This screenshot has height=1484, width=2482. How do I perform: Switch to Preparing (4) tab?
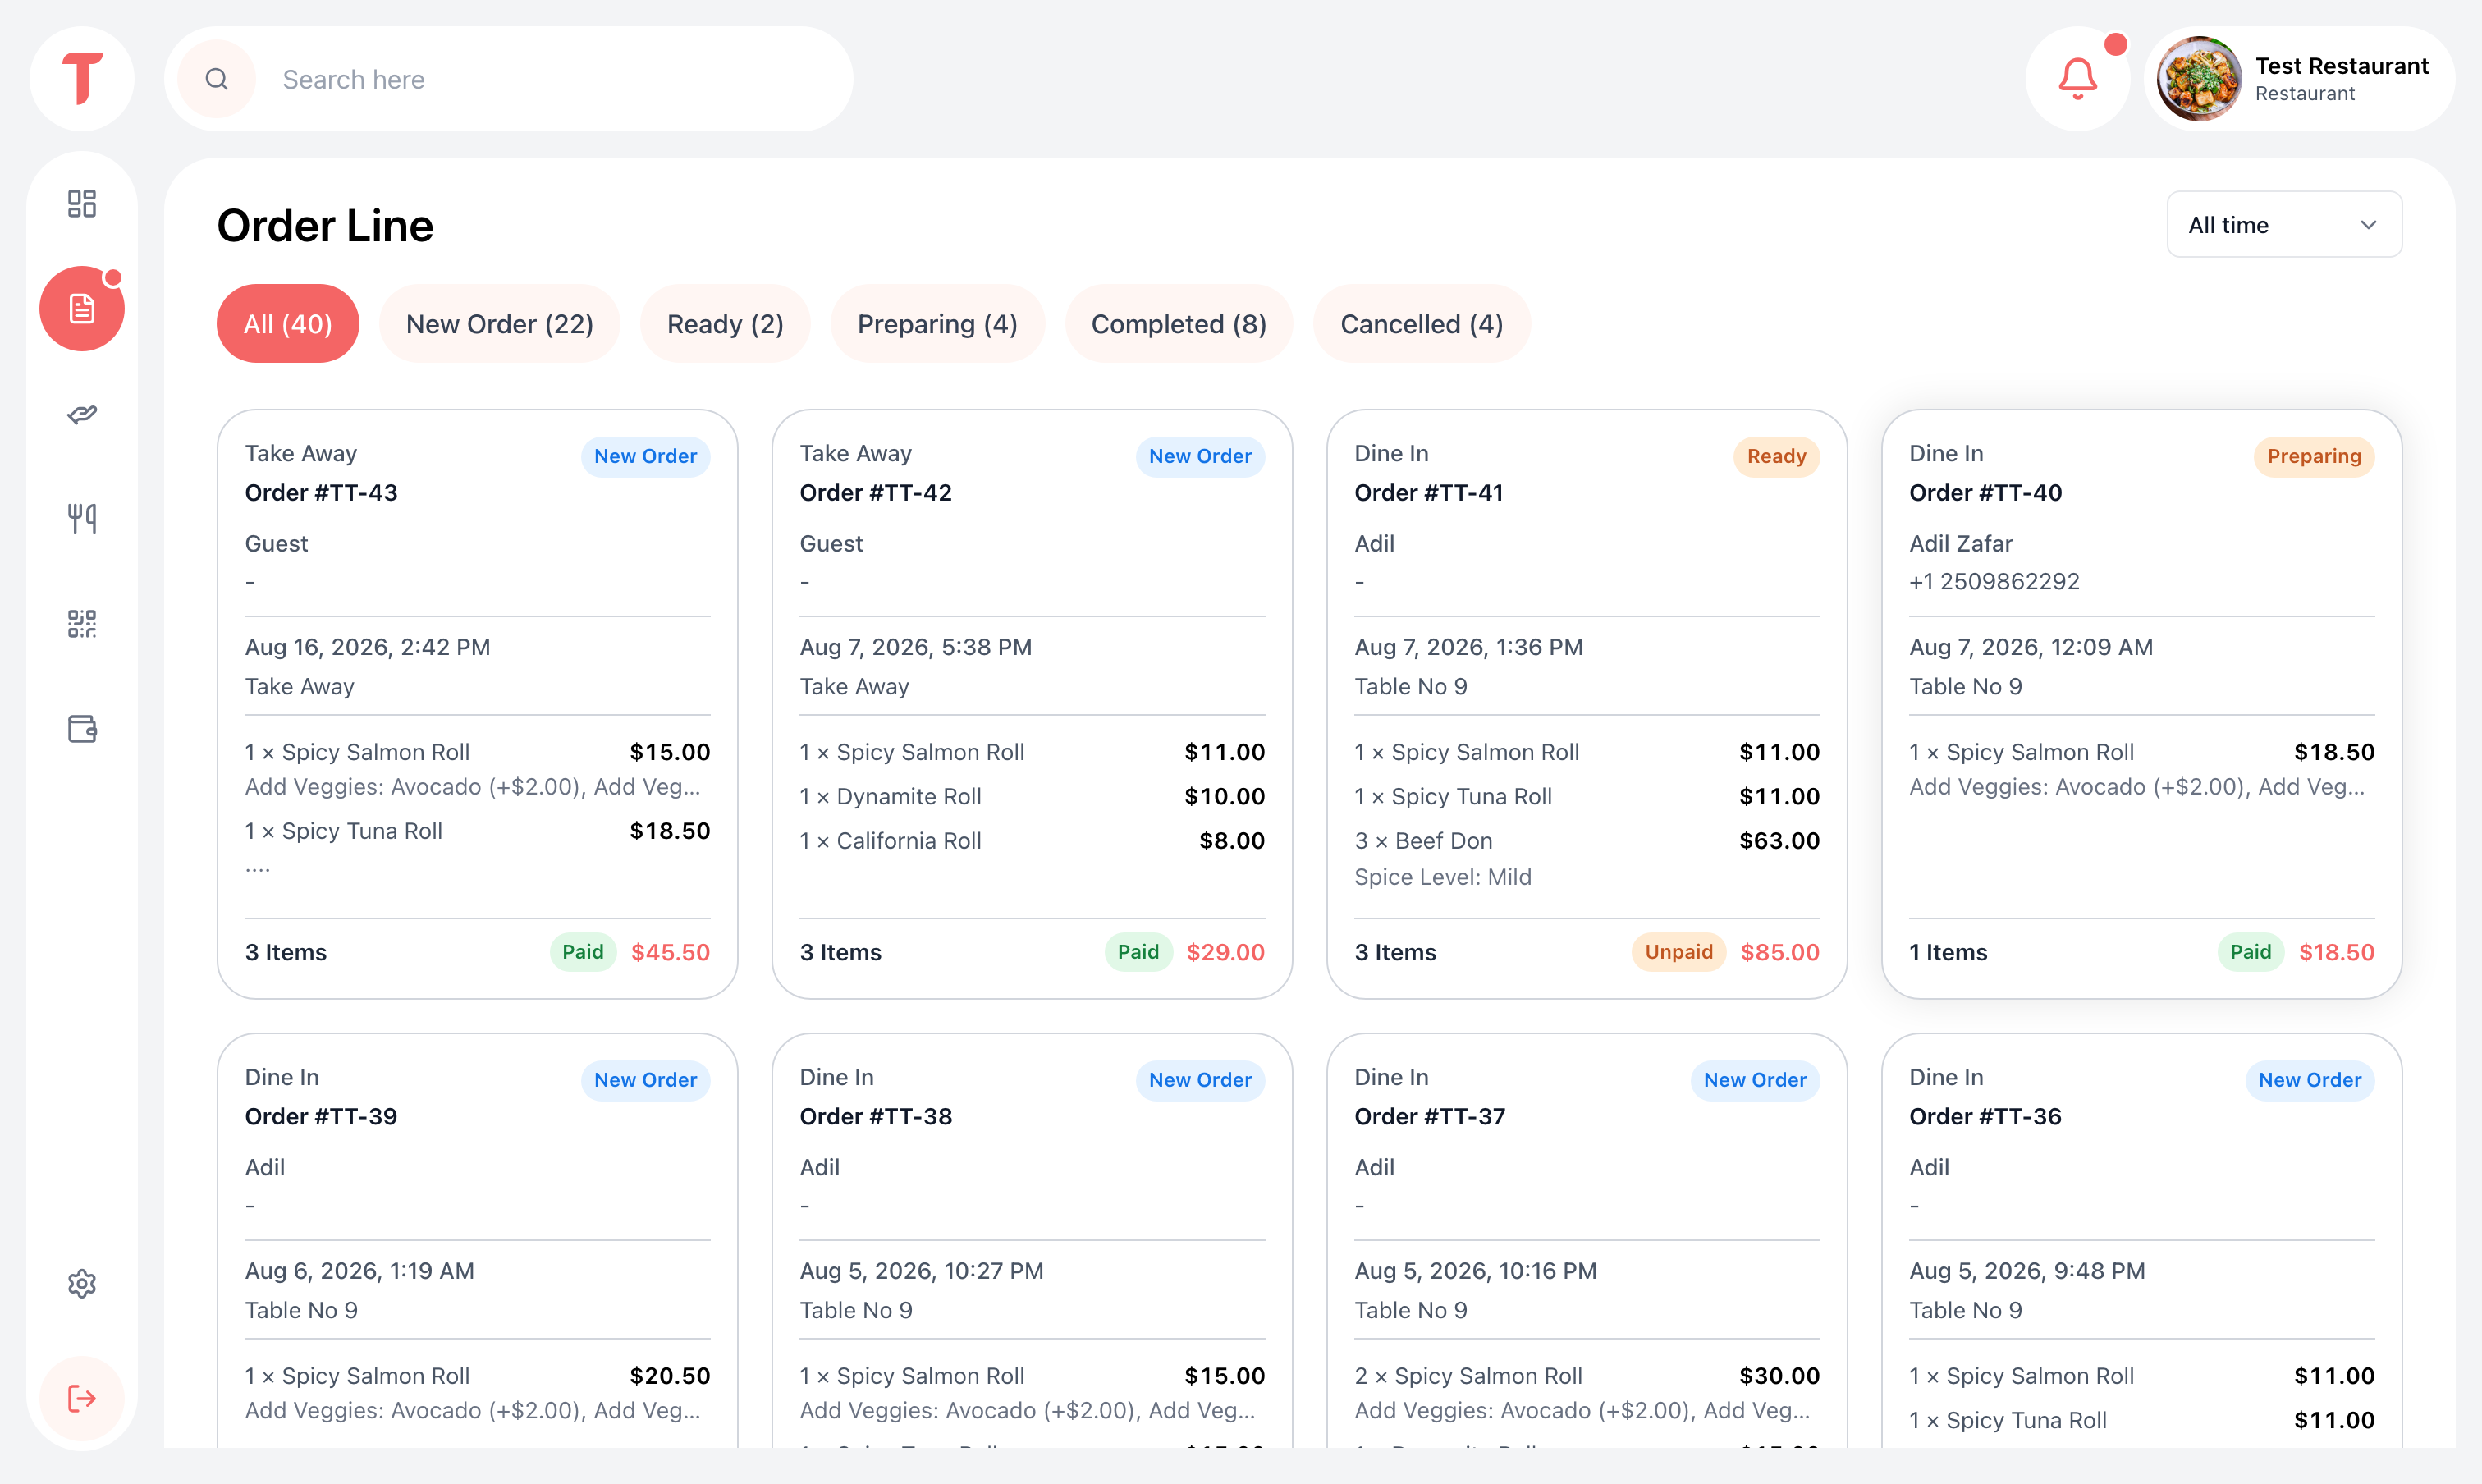pyautogui.click(x=937, y=324)
